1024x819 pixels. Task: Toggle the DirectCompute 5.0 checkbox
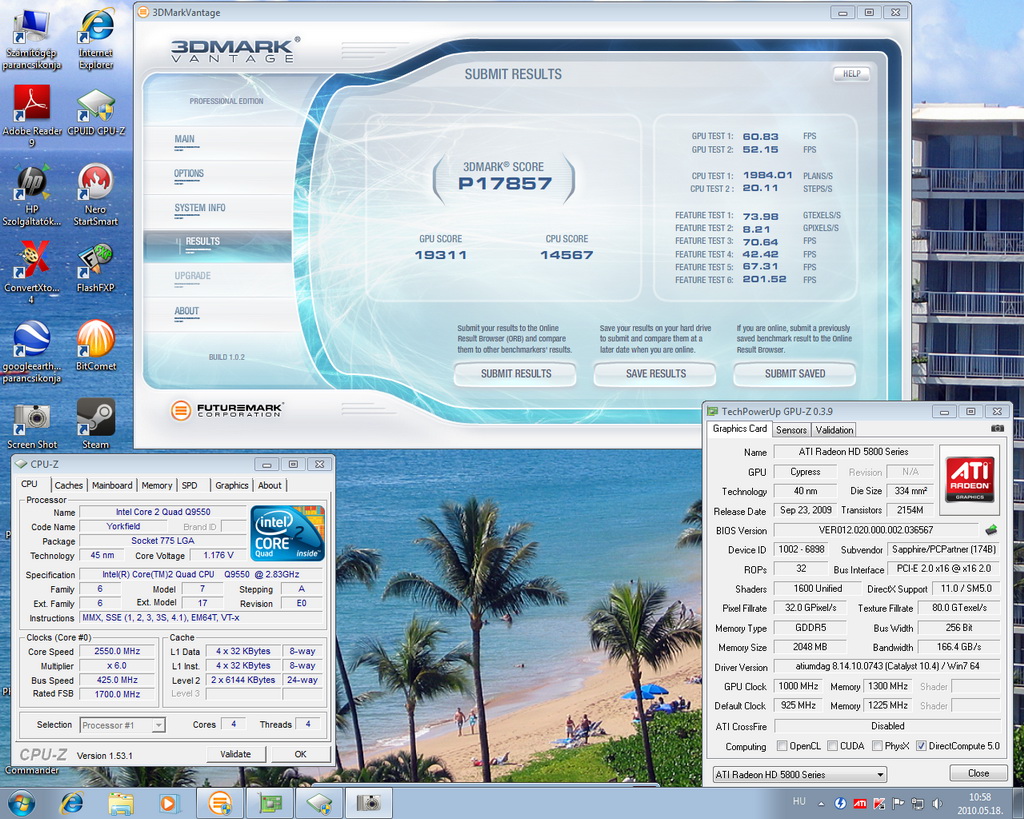tap(921, 746)
